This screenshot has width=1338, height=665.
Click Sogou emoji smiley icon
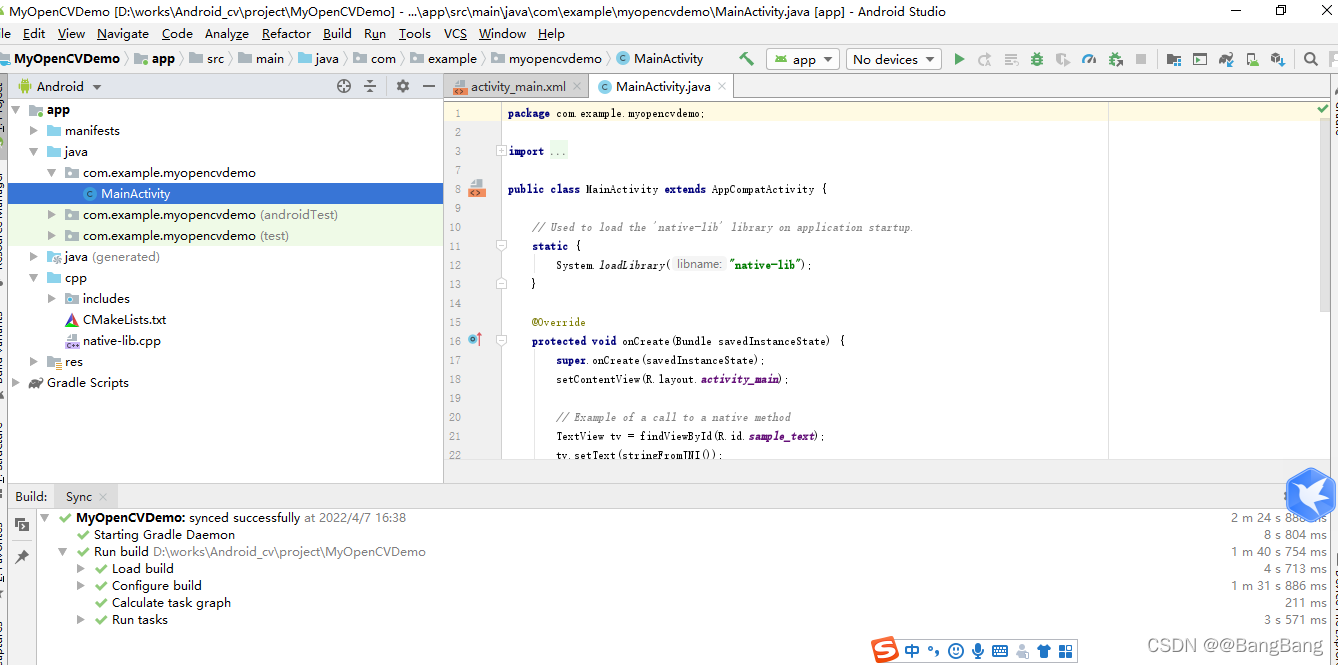(956, 651)
